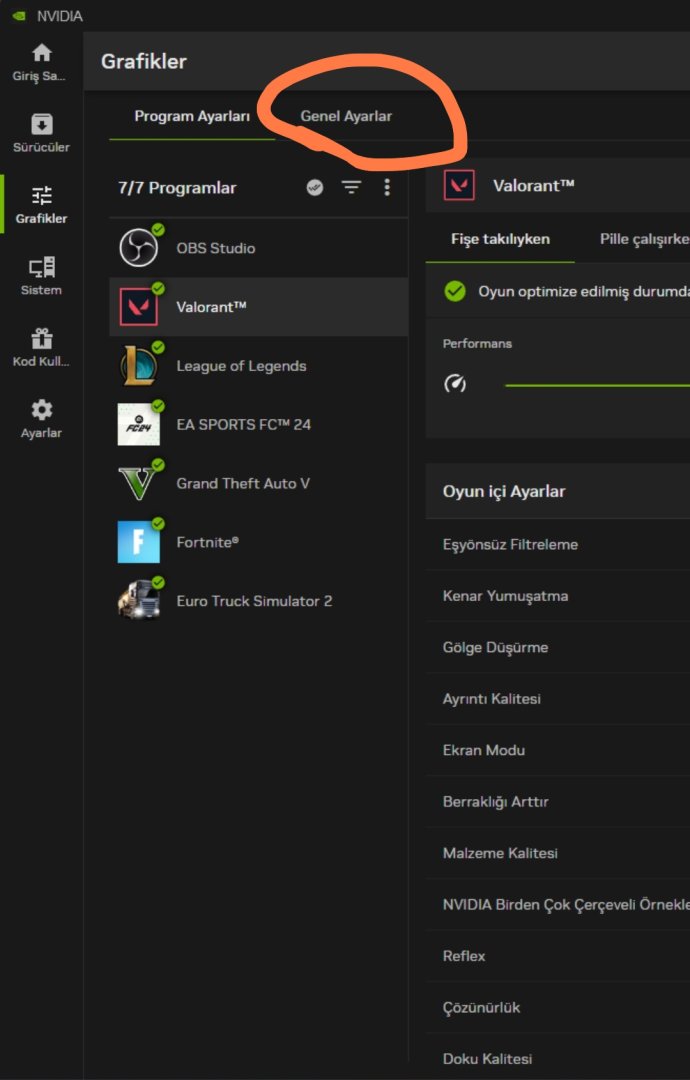Click the 7/7 Programlar label

(x=177, y=188)
